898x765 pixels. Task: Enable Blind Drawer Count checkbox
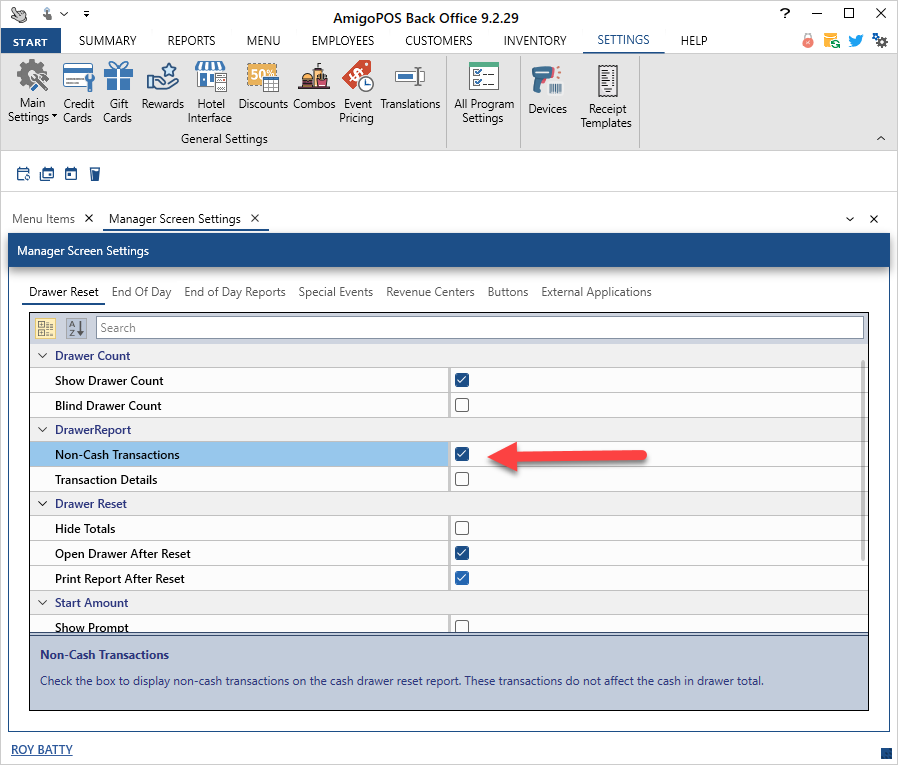click(462, 405)
